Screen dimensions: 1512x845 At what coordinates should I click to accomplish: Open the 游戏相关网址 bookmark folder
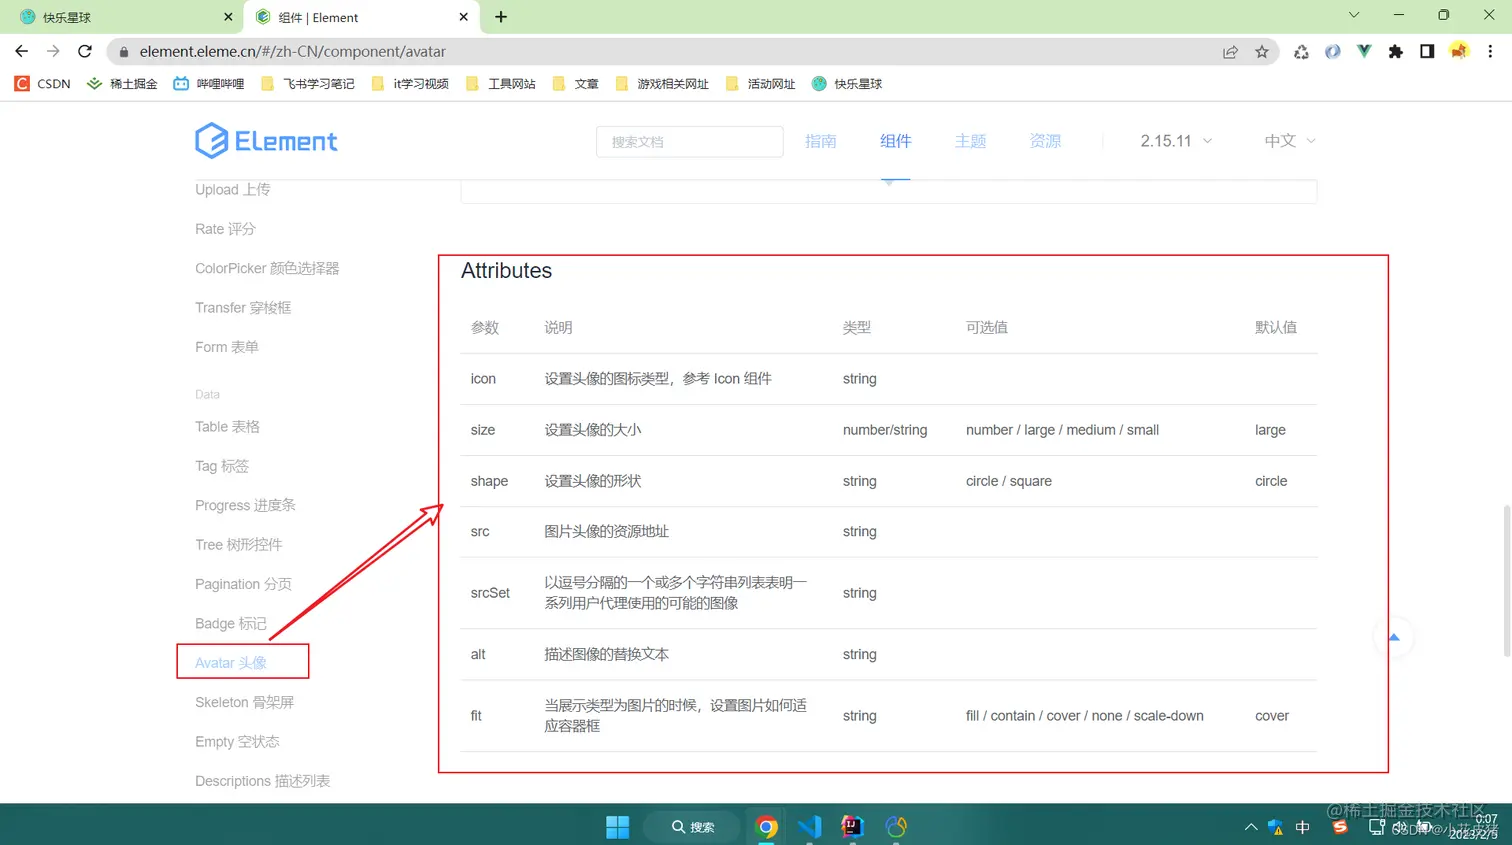click(x=662, y=84)
